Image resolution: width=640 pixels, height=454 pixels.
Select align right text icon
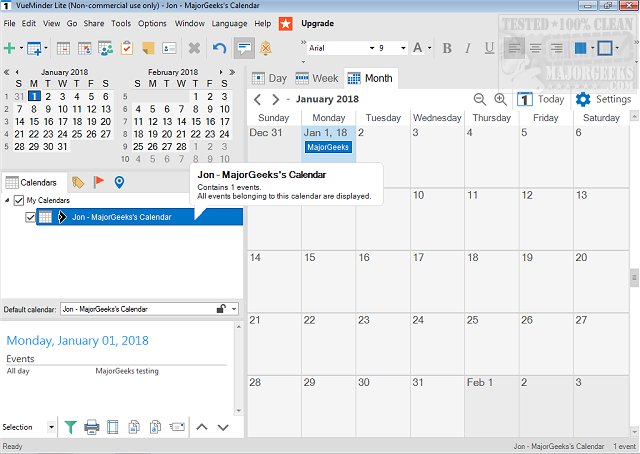pyautogui.click(x=557, y=48)
